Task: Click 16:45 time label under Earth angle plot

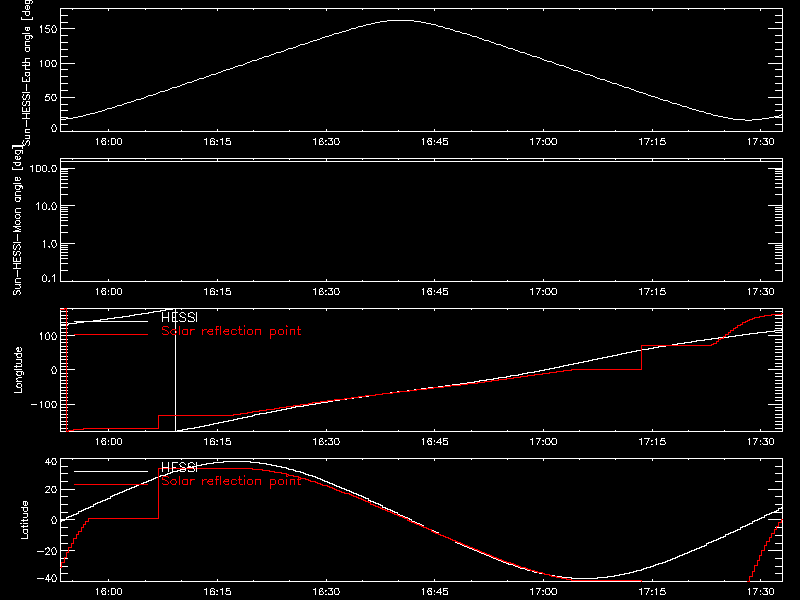Action: pyautogui.click(x=435, y=142)
